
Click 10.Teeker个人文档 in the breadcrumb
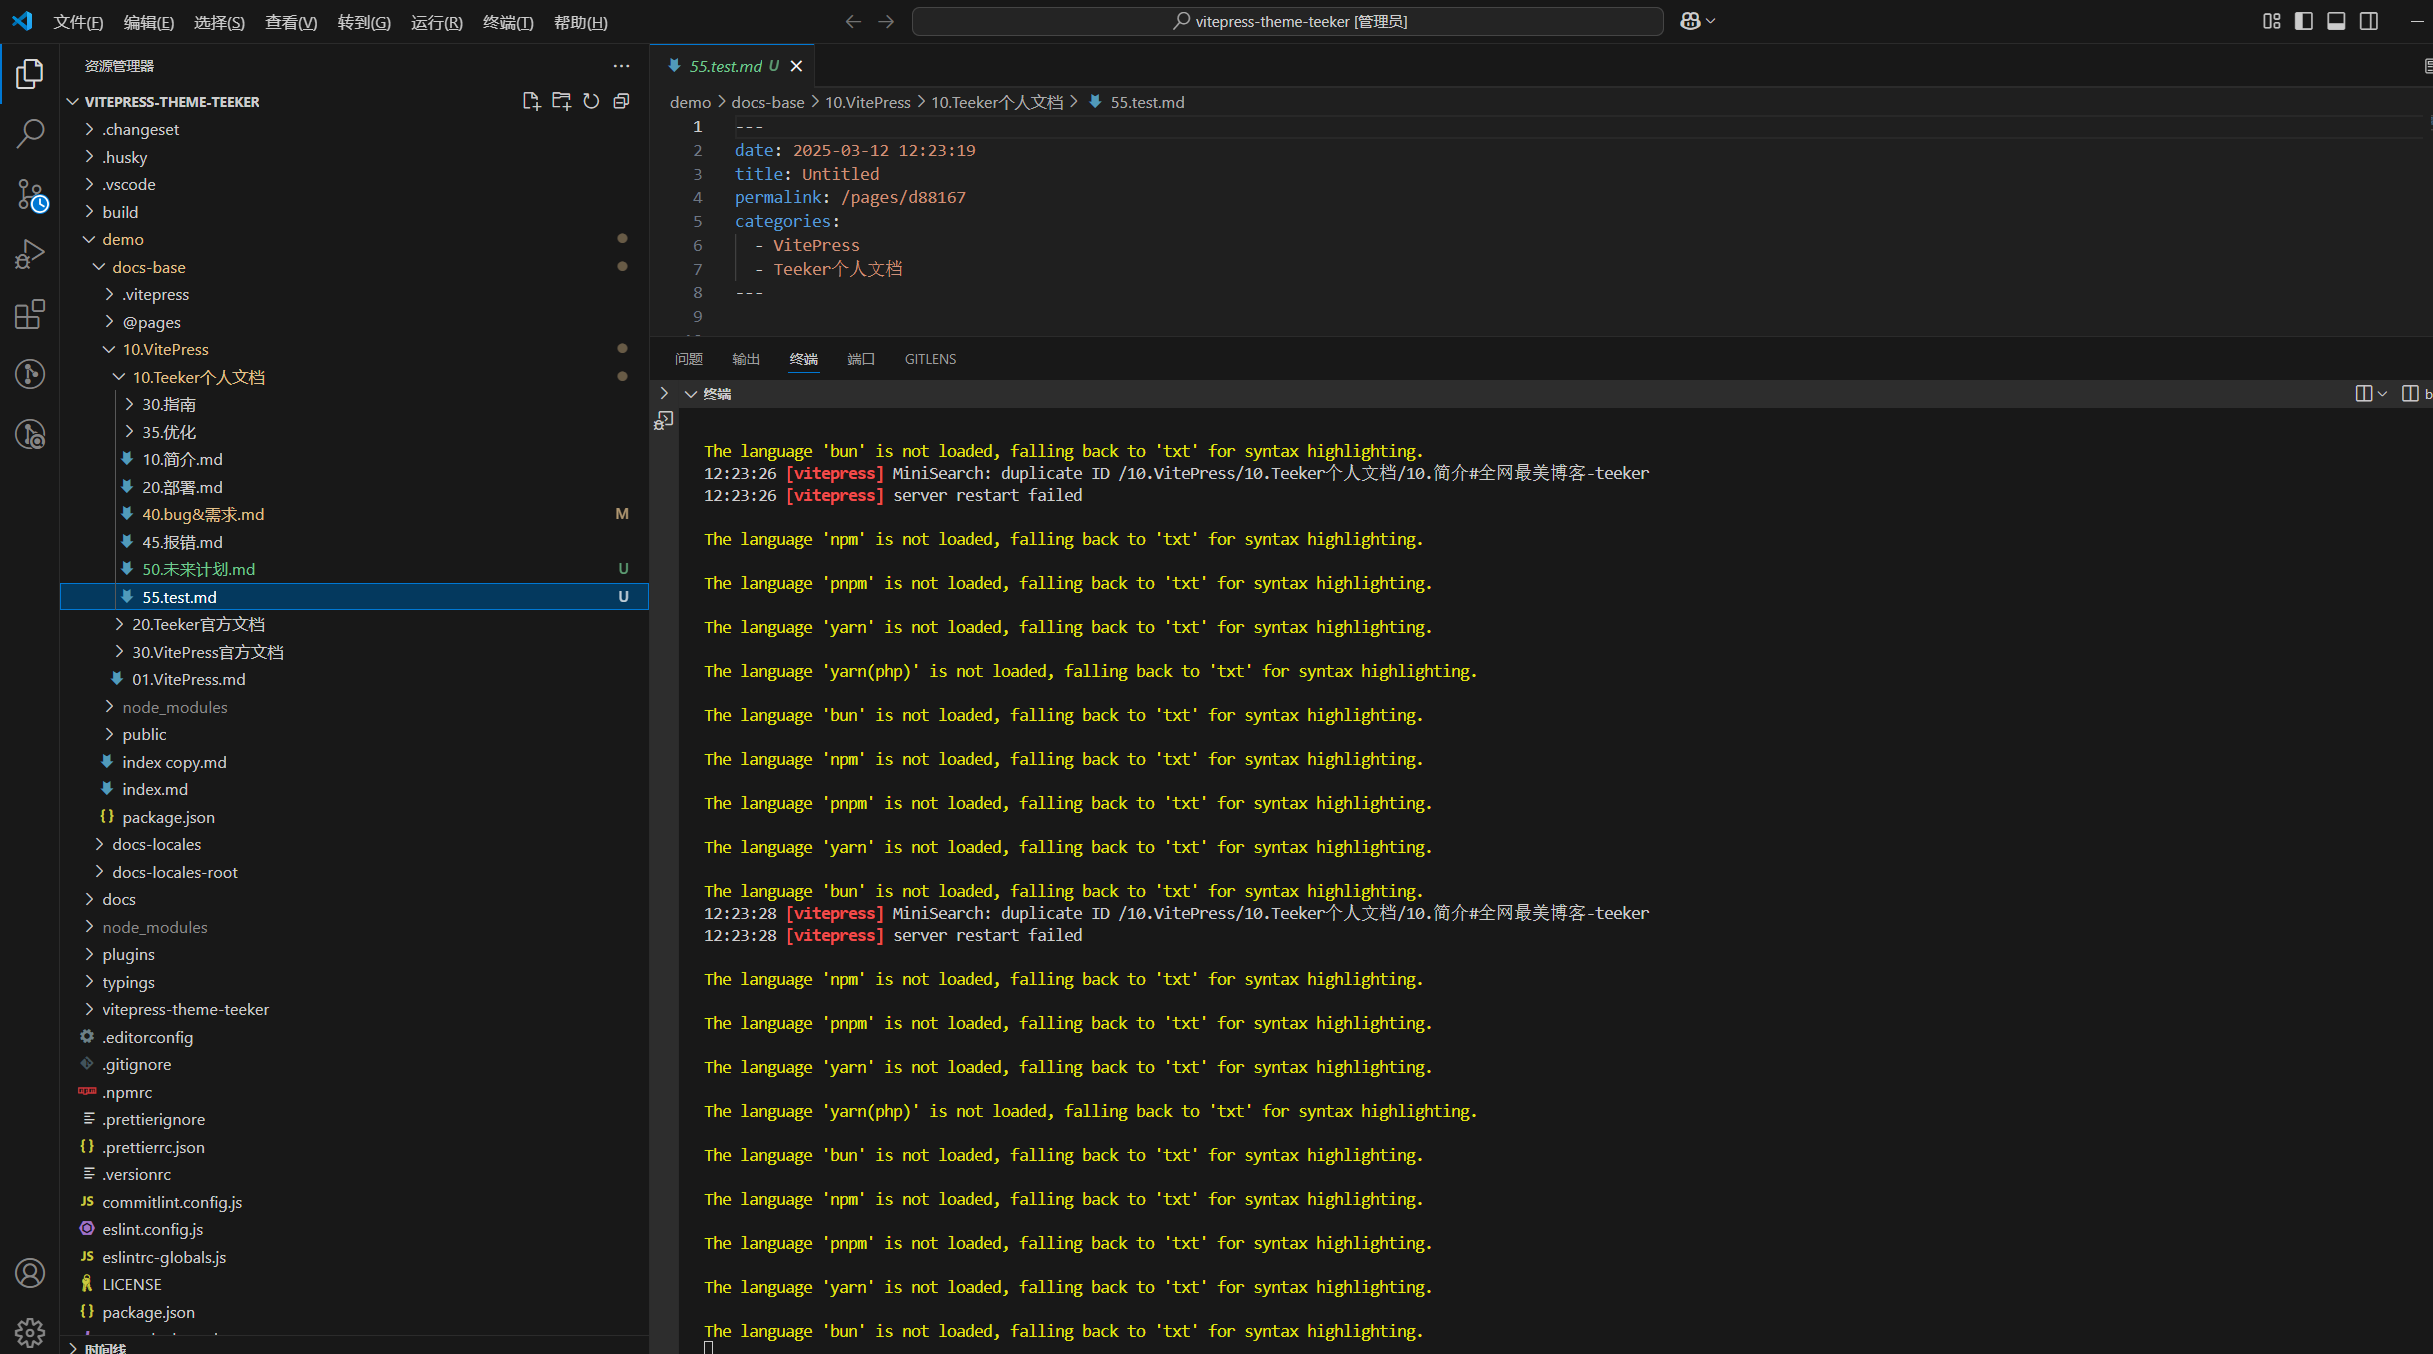(997, 102)
